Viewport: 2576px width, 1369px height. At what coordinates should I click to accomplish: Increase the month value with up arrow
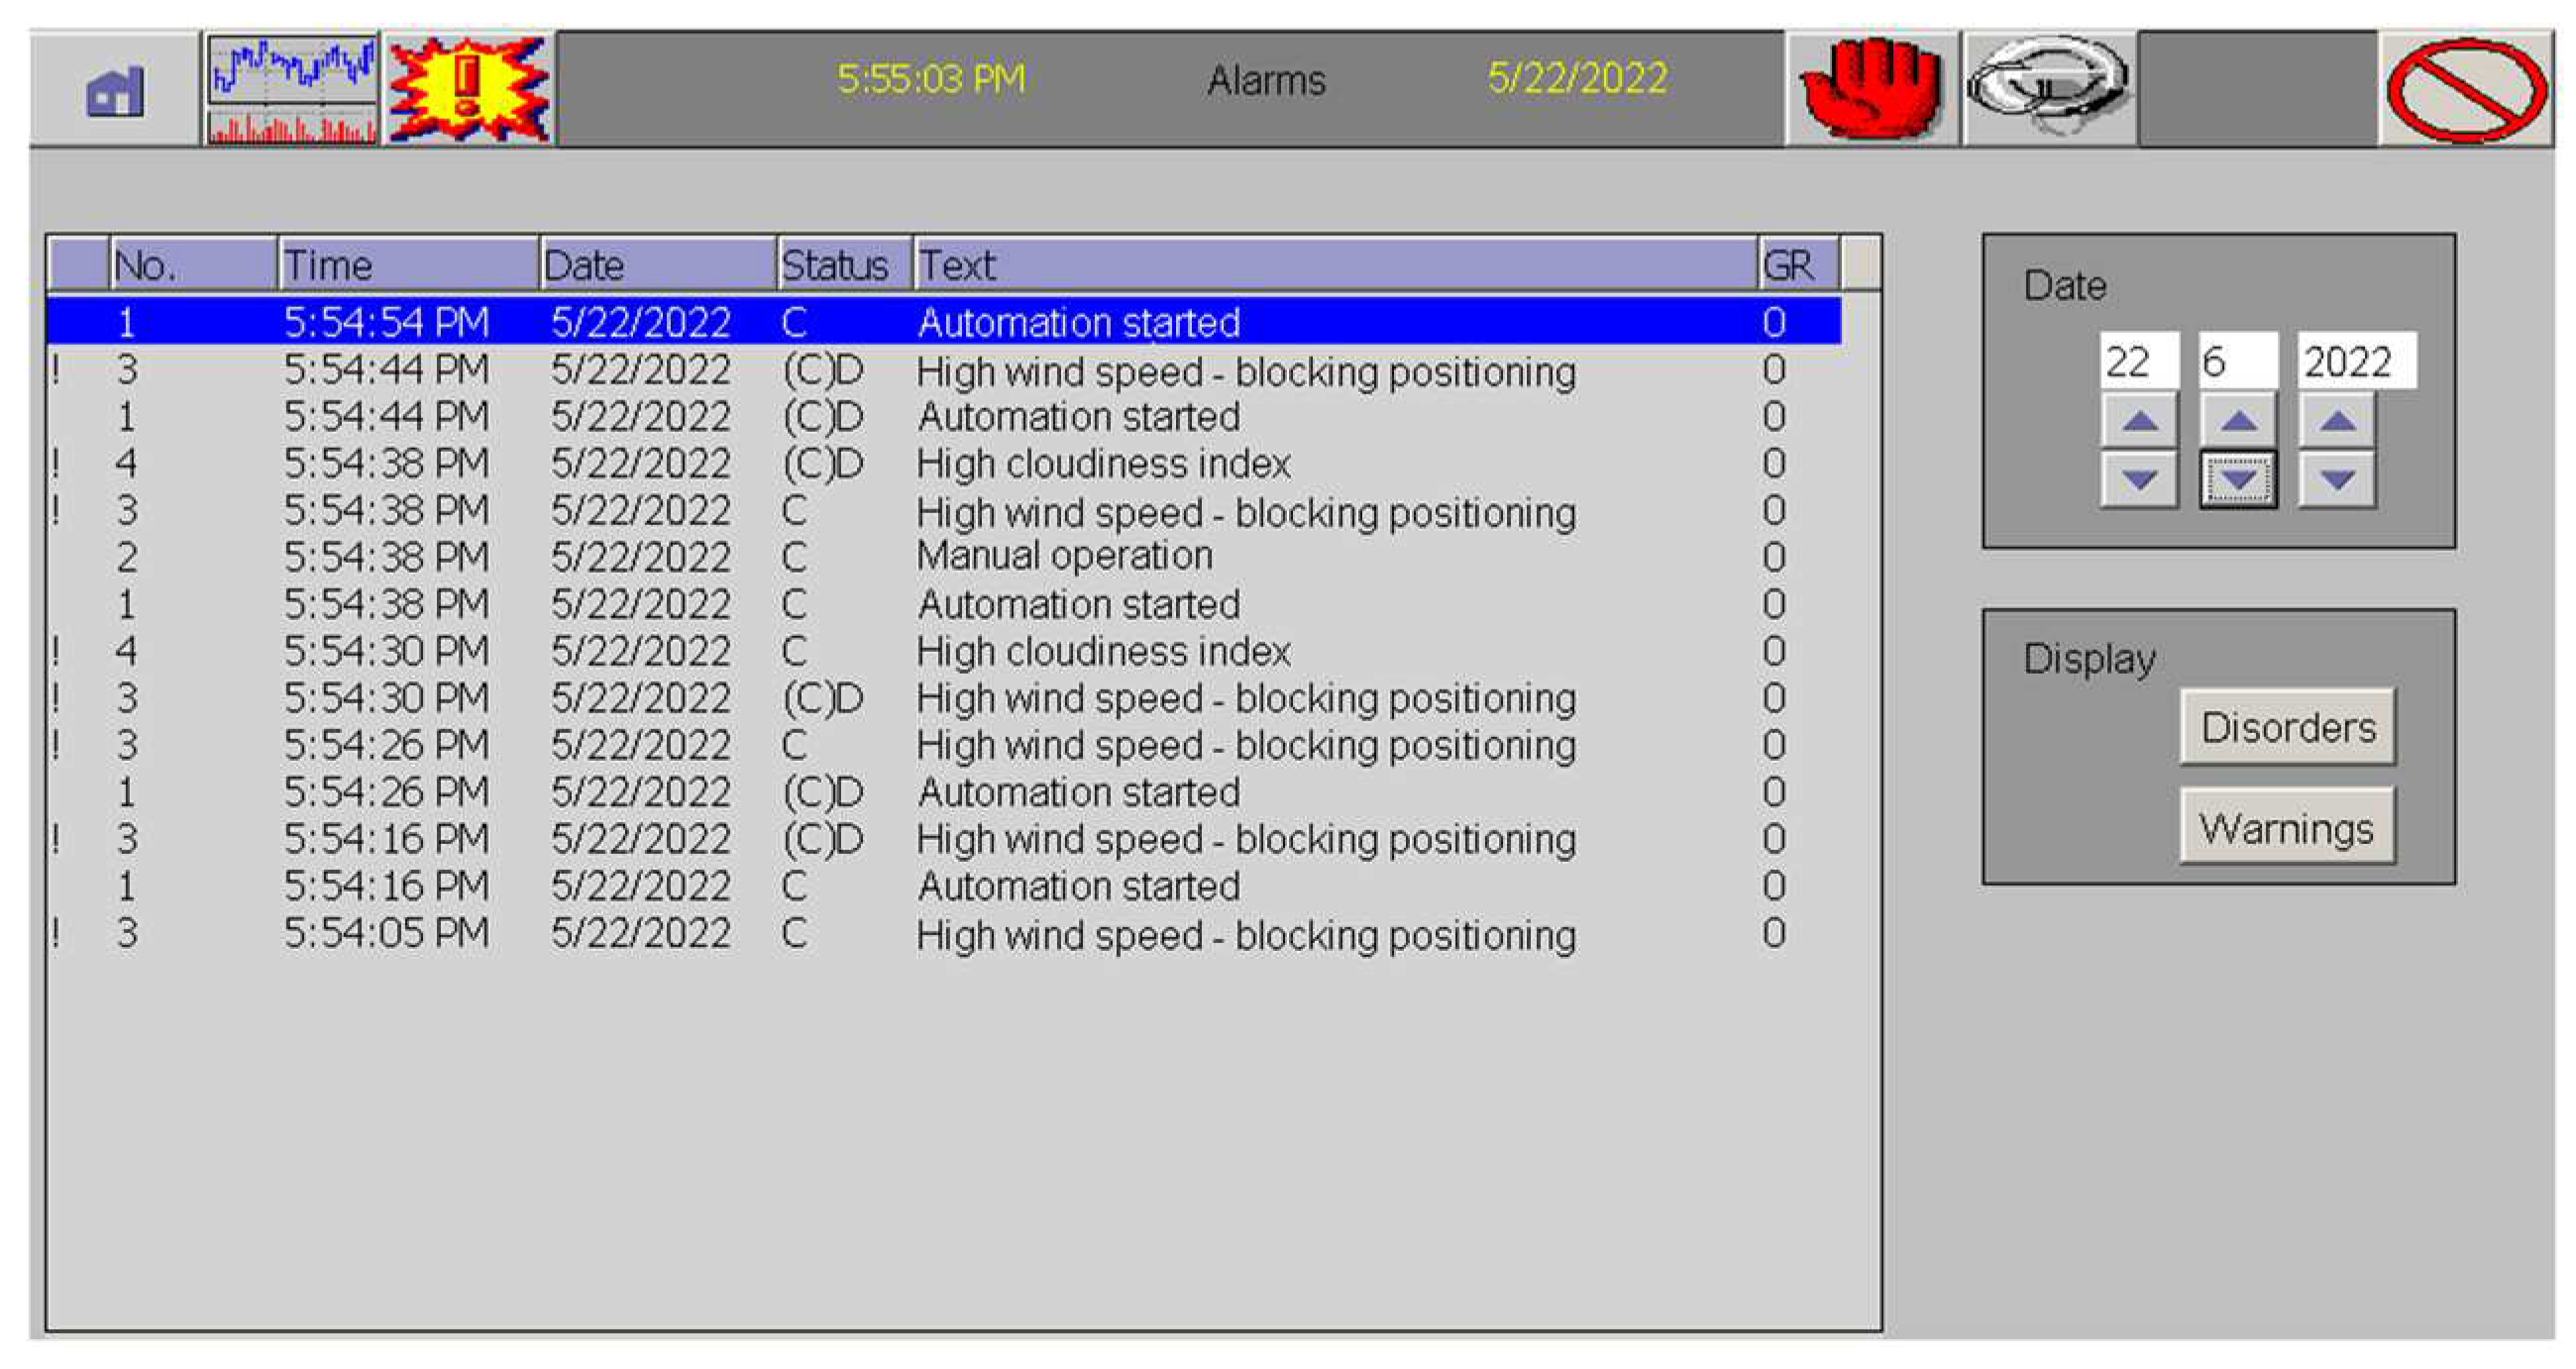[2238, 421]
